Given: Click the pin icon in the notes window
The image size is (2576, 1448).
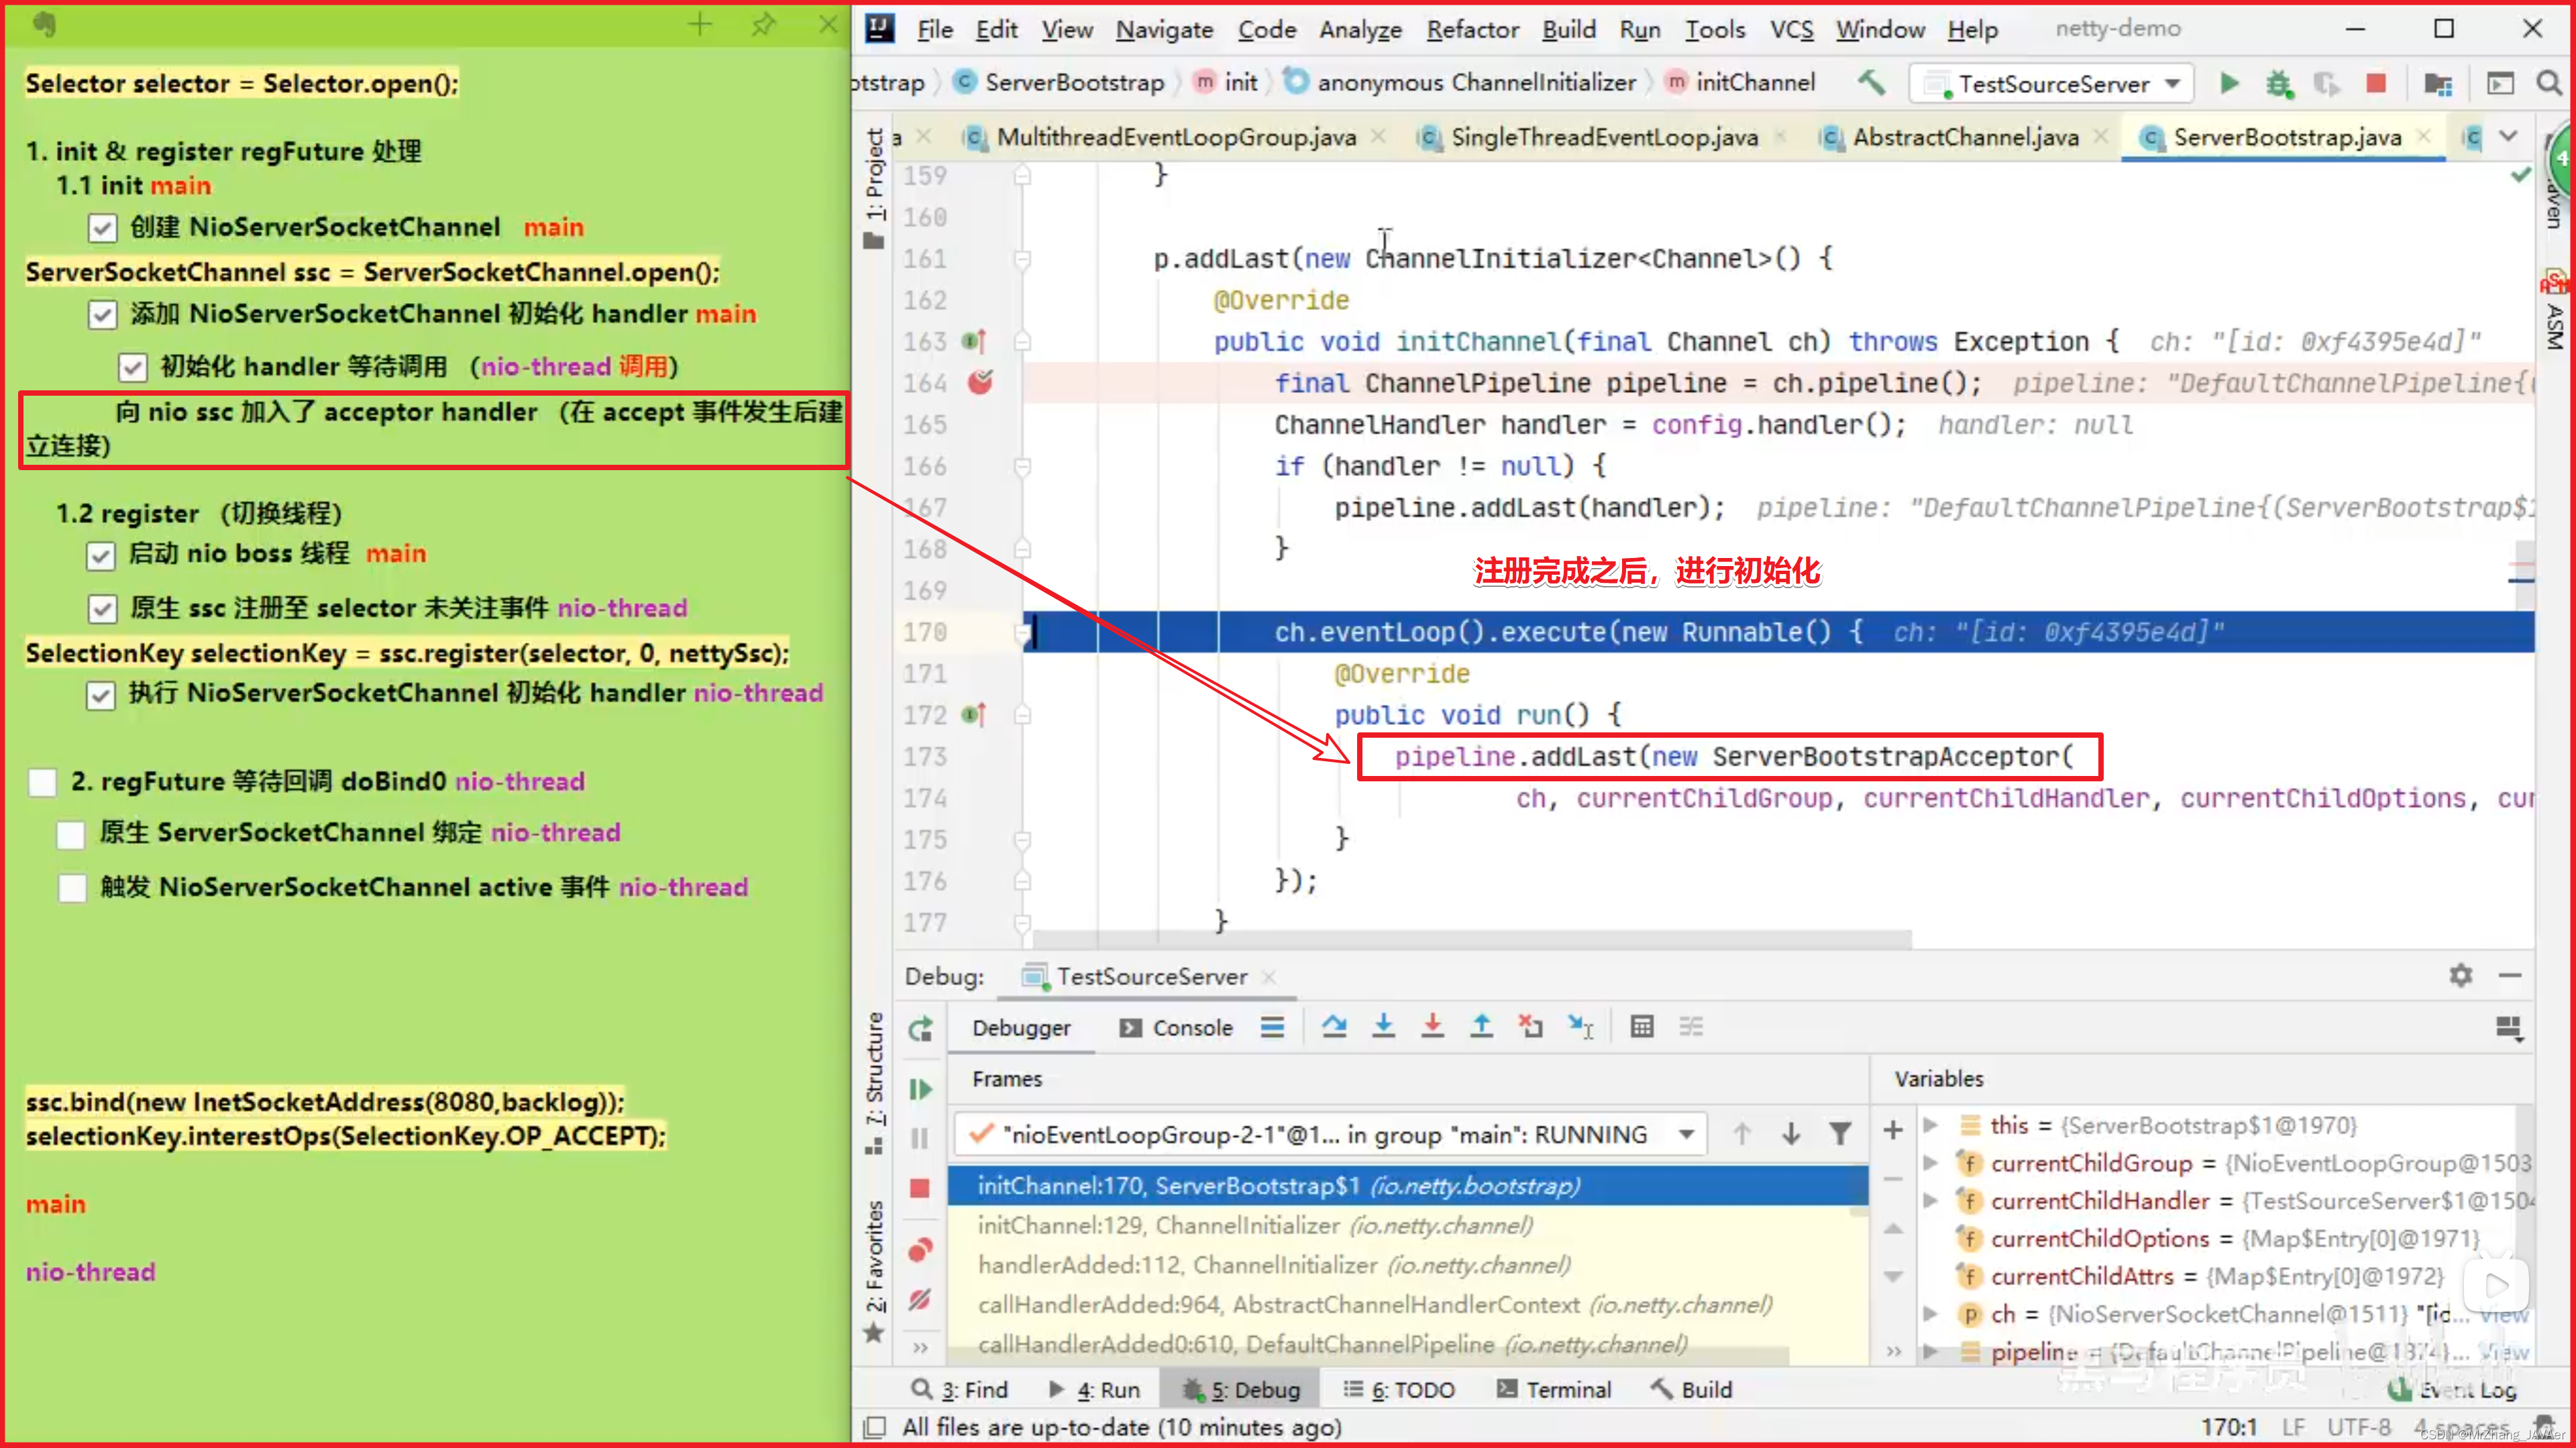Looking at the screenshot, I should 764,24.
